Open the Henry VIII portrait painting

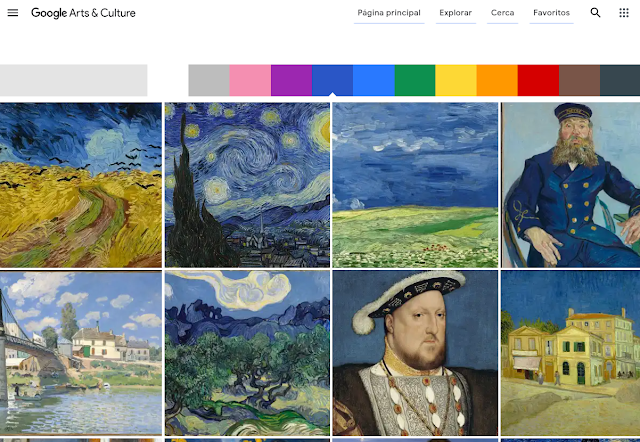[x=416, y=353]
